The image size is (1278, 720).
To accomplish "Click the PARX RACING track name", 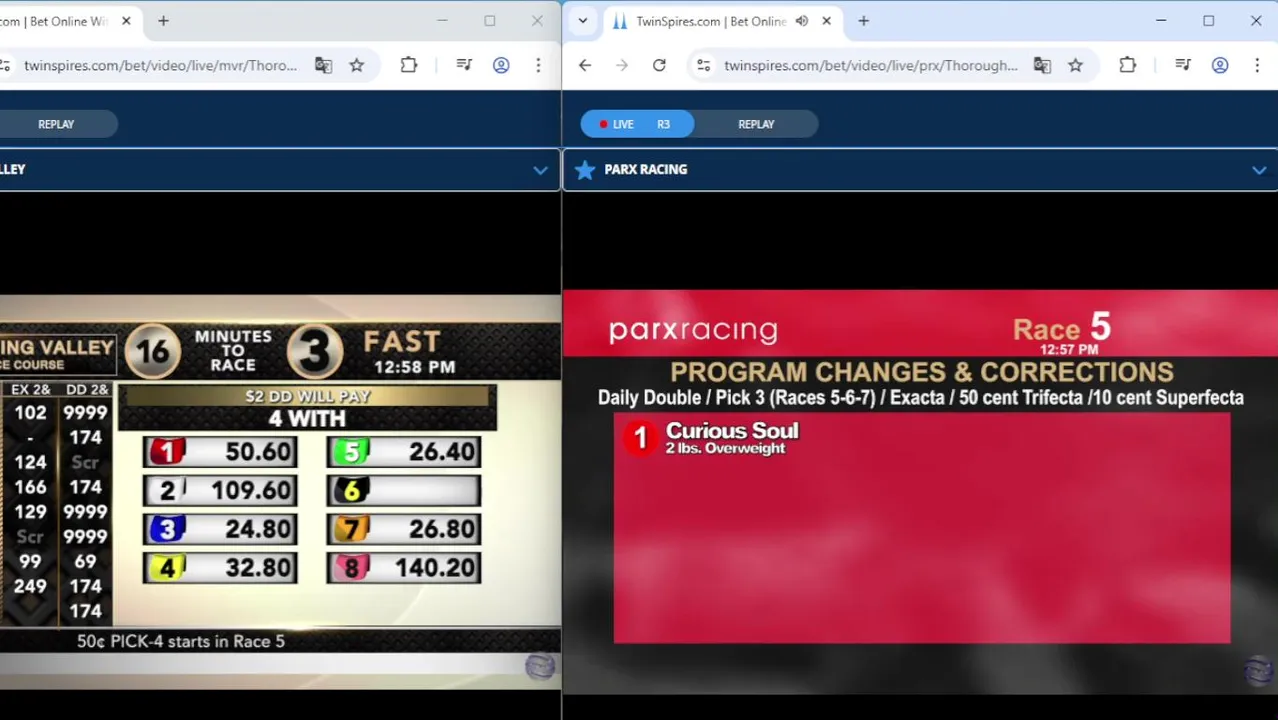I will click(x=645, y=170).
